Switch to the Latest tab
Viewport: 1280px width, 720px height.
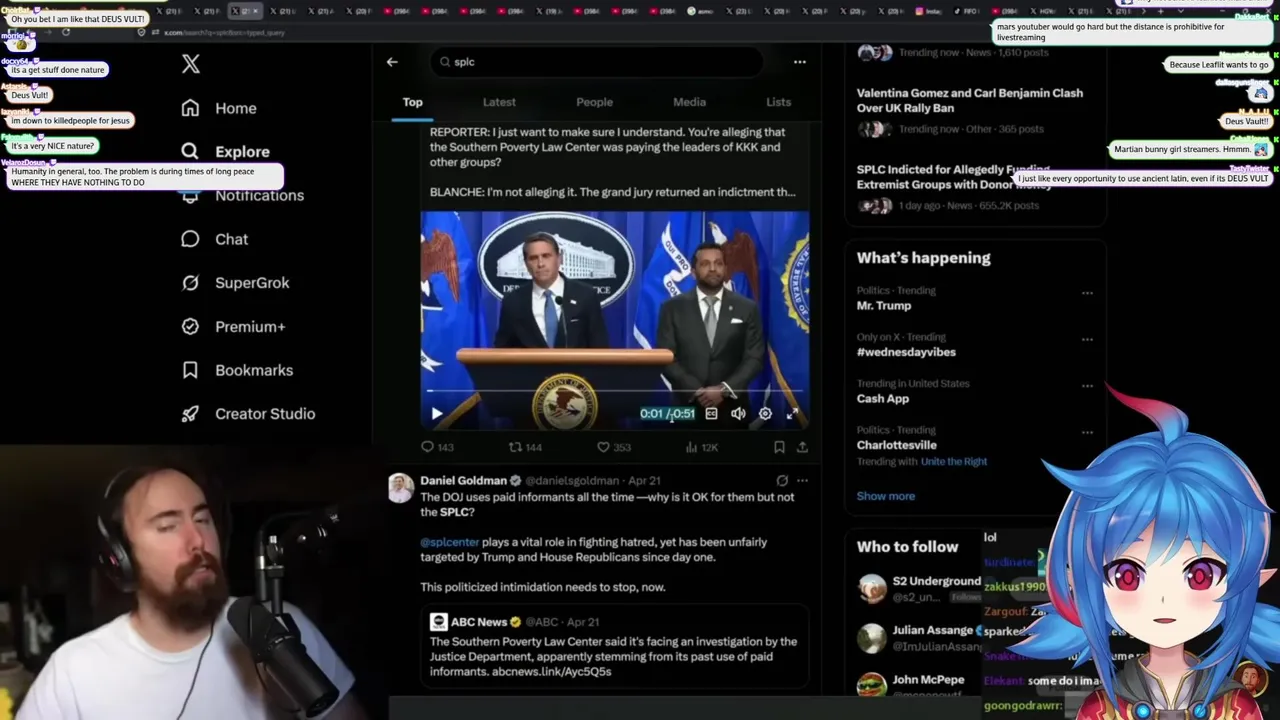pyautogui.click(x=499, y=102)
